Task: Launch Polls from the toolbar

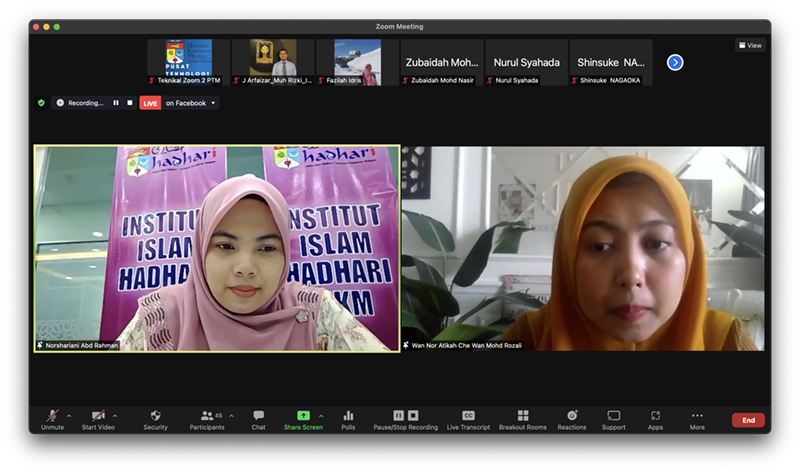Action: click(348, 415)
